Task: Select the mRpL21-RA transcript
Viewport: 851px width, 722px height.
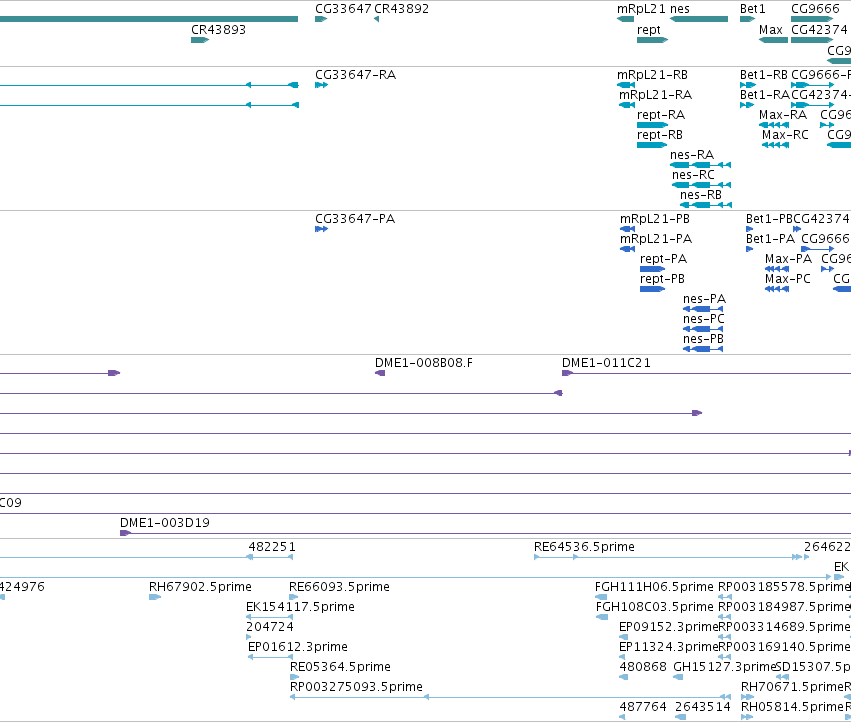Action: pyautogui.click(x=627, y=105)
